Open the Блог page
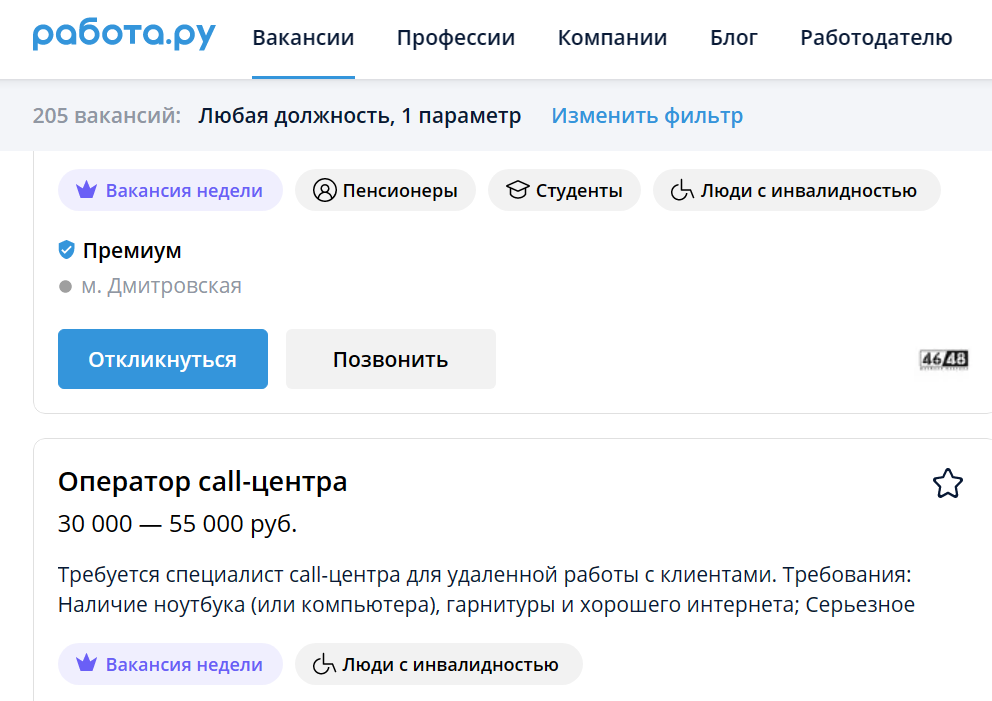Viewport: 992px width, 701px height. coord(733,38)
